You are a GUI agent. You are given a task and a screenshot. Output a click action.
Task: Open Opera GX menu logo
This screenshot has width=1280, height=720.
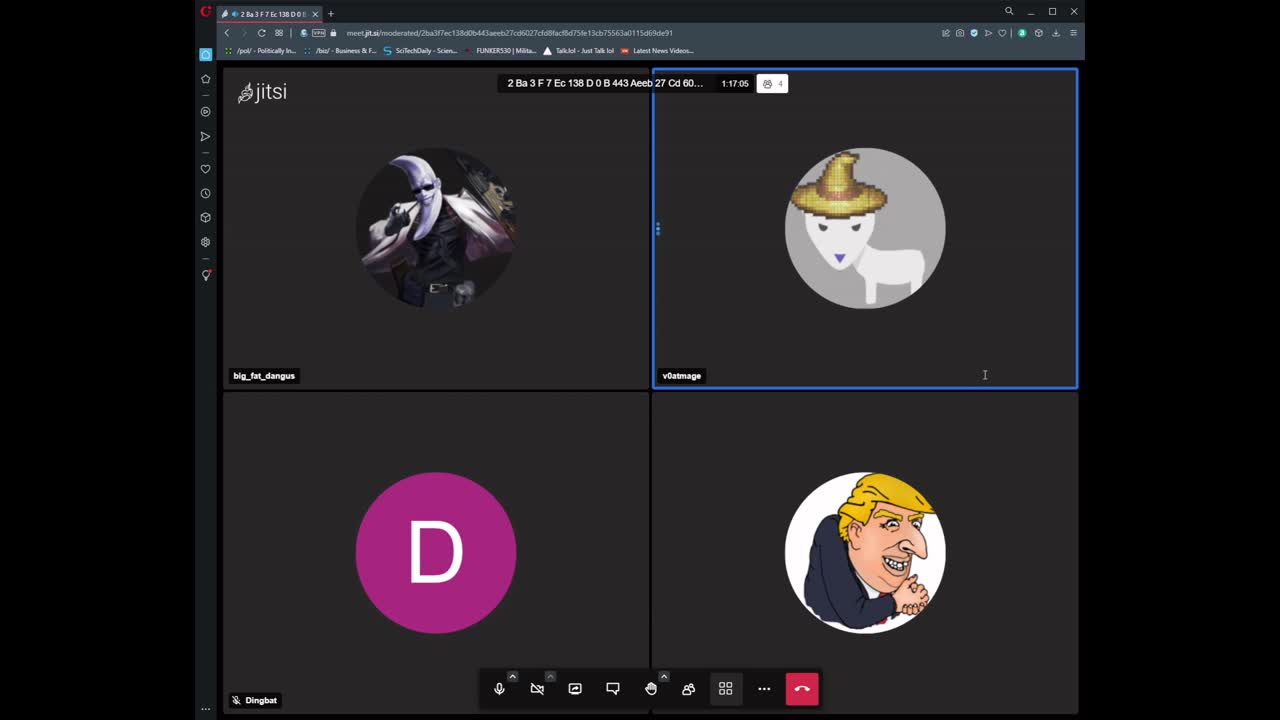click(x=206, y=12)
